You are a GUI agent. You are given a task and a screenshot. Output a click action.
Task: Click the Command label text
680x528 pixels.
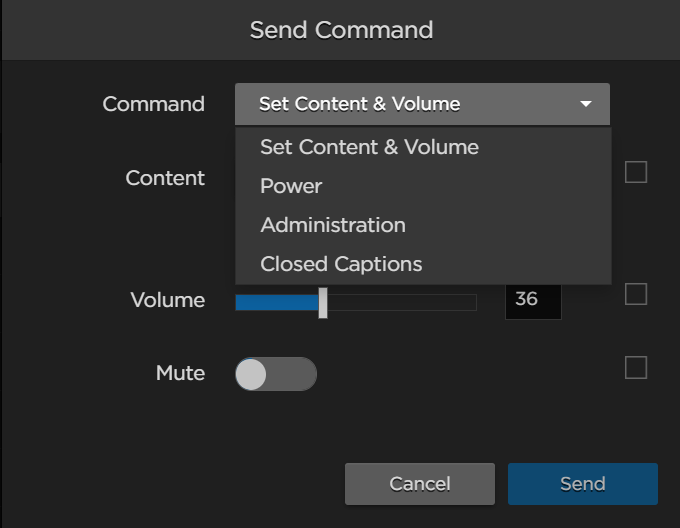(x=153, y=104)
